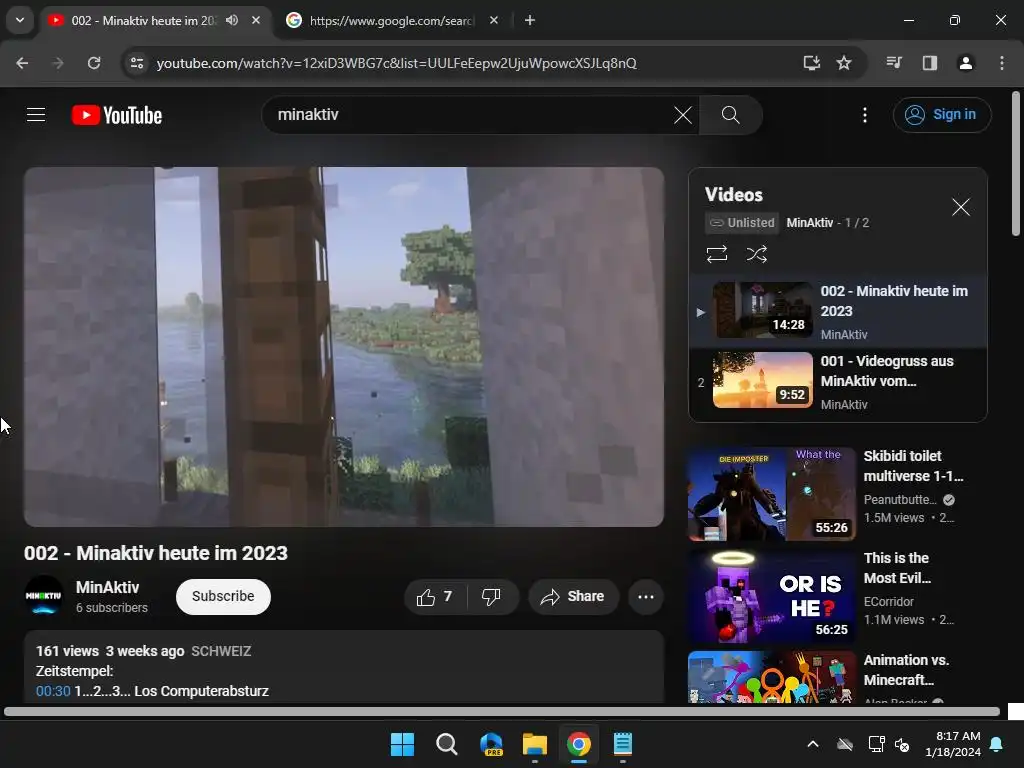
Task: Mute the tab with the speaker icon
Action: (x=232, y=20)
